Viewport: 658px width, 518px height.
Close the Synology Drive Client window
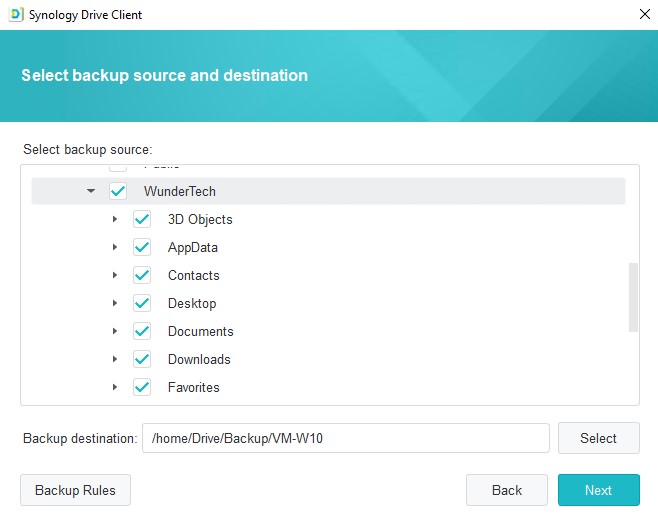(645, 14)
